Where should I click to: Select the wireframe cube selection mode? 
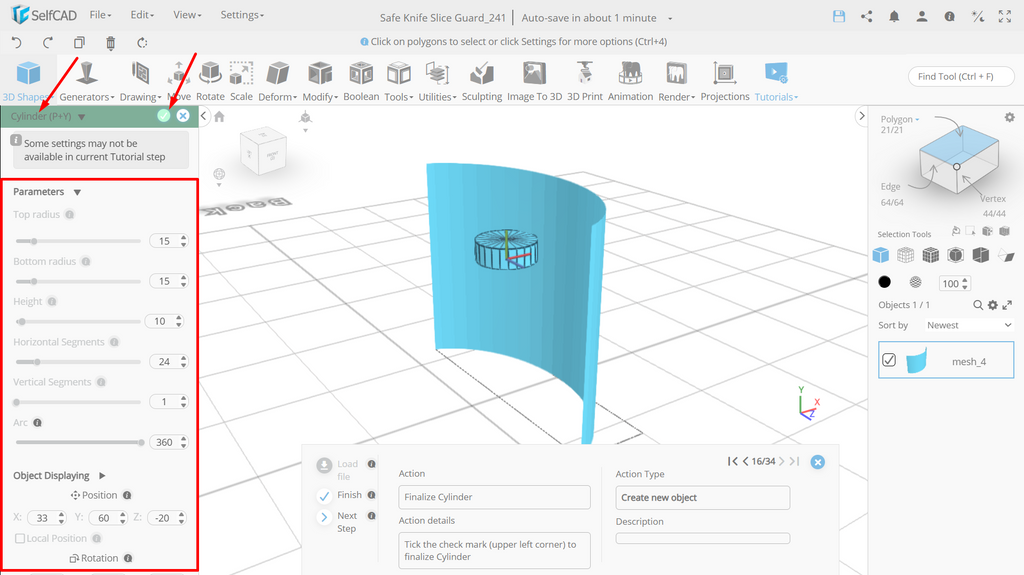coord(905,255)
